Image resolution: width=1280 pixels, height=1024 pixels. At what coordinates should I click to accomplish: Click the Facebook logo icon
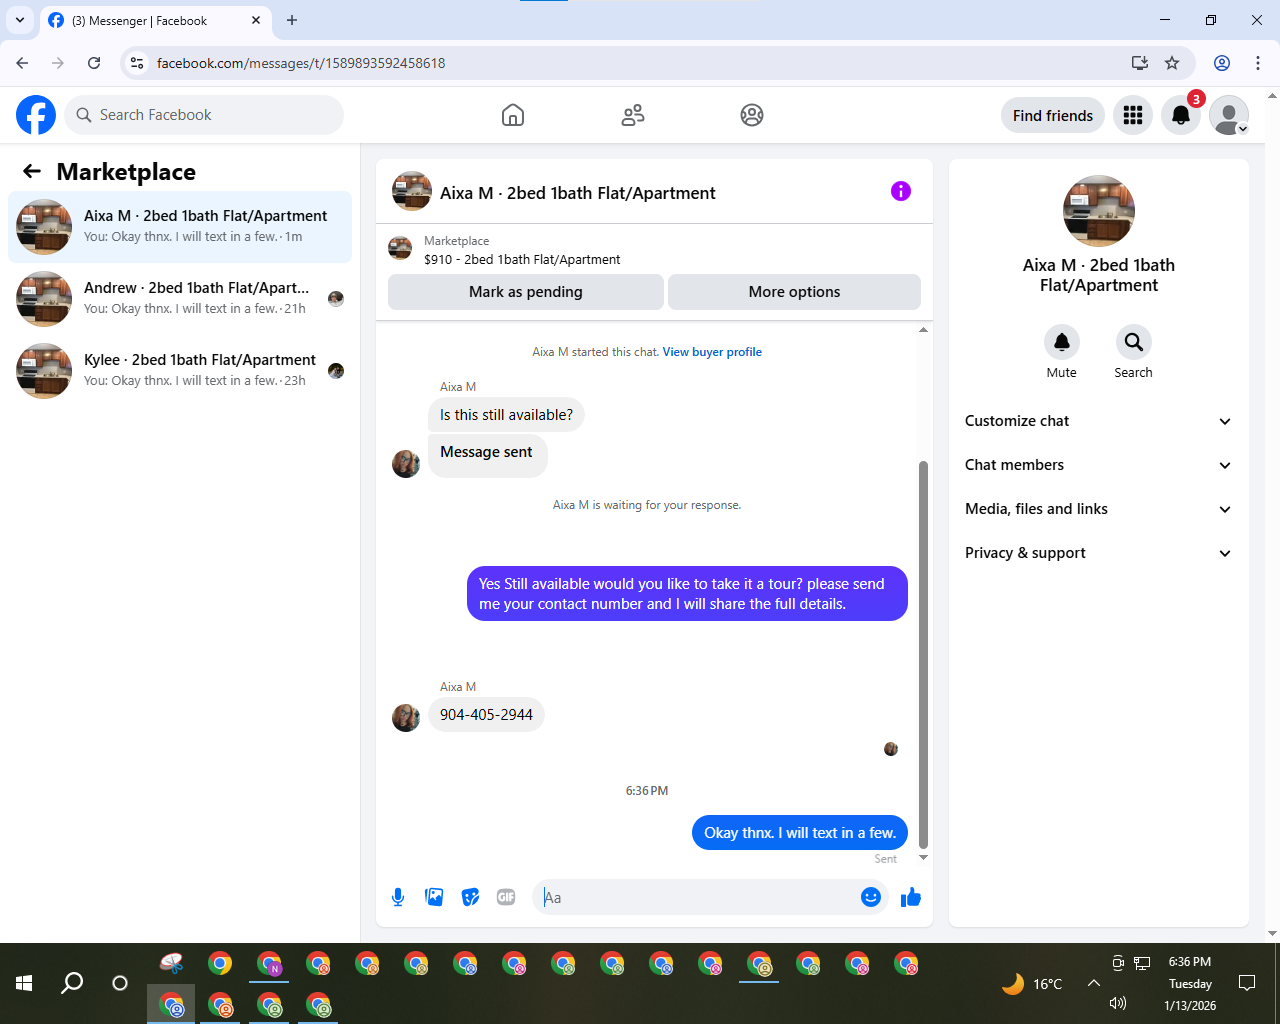point(36,115)
